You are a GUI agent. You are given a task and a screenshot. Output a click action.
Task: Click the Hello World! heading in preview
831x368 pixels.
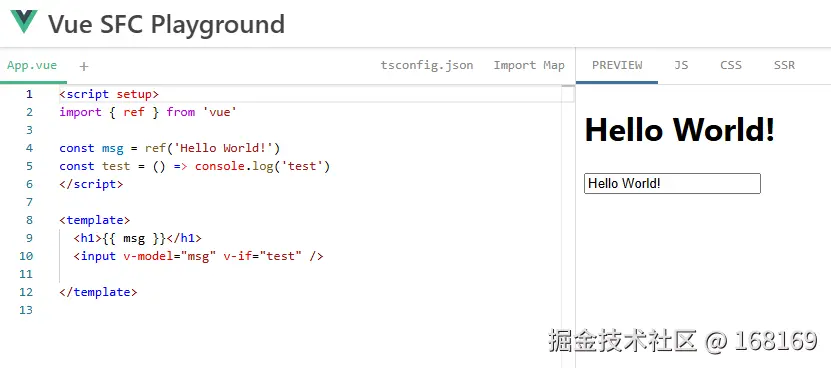tap(679, 129)
